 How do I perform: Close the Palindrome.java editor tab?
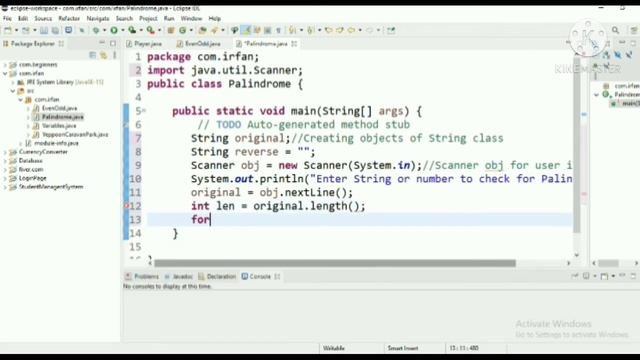point(294,44)
